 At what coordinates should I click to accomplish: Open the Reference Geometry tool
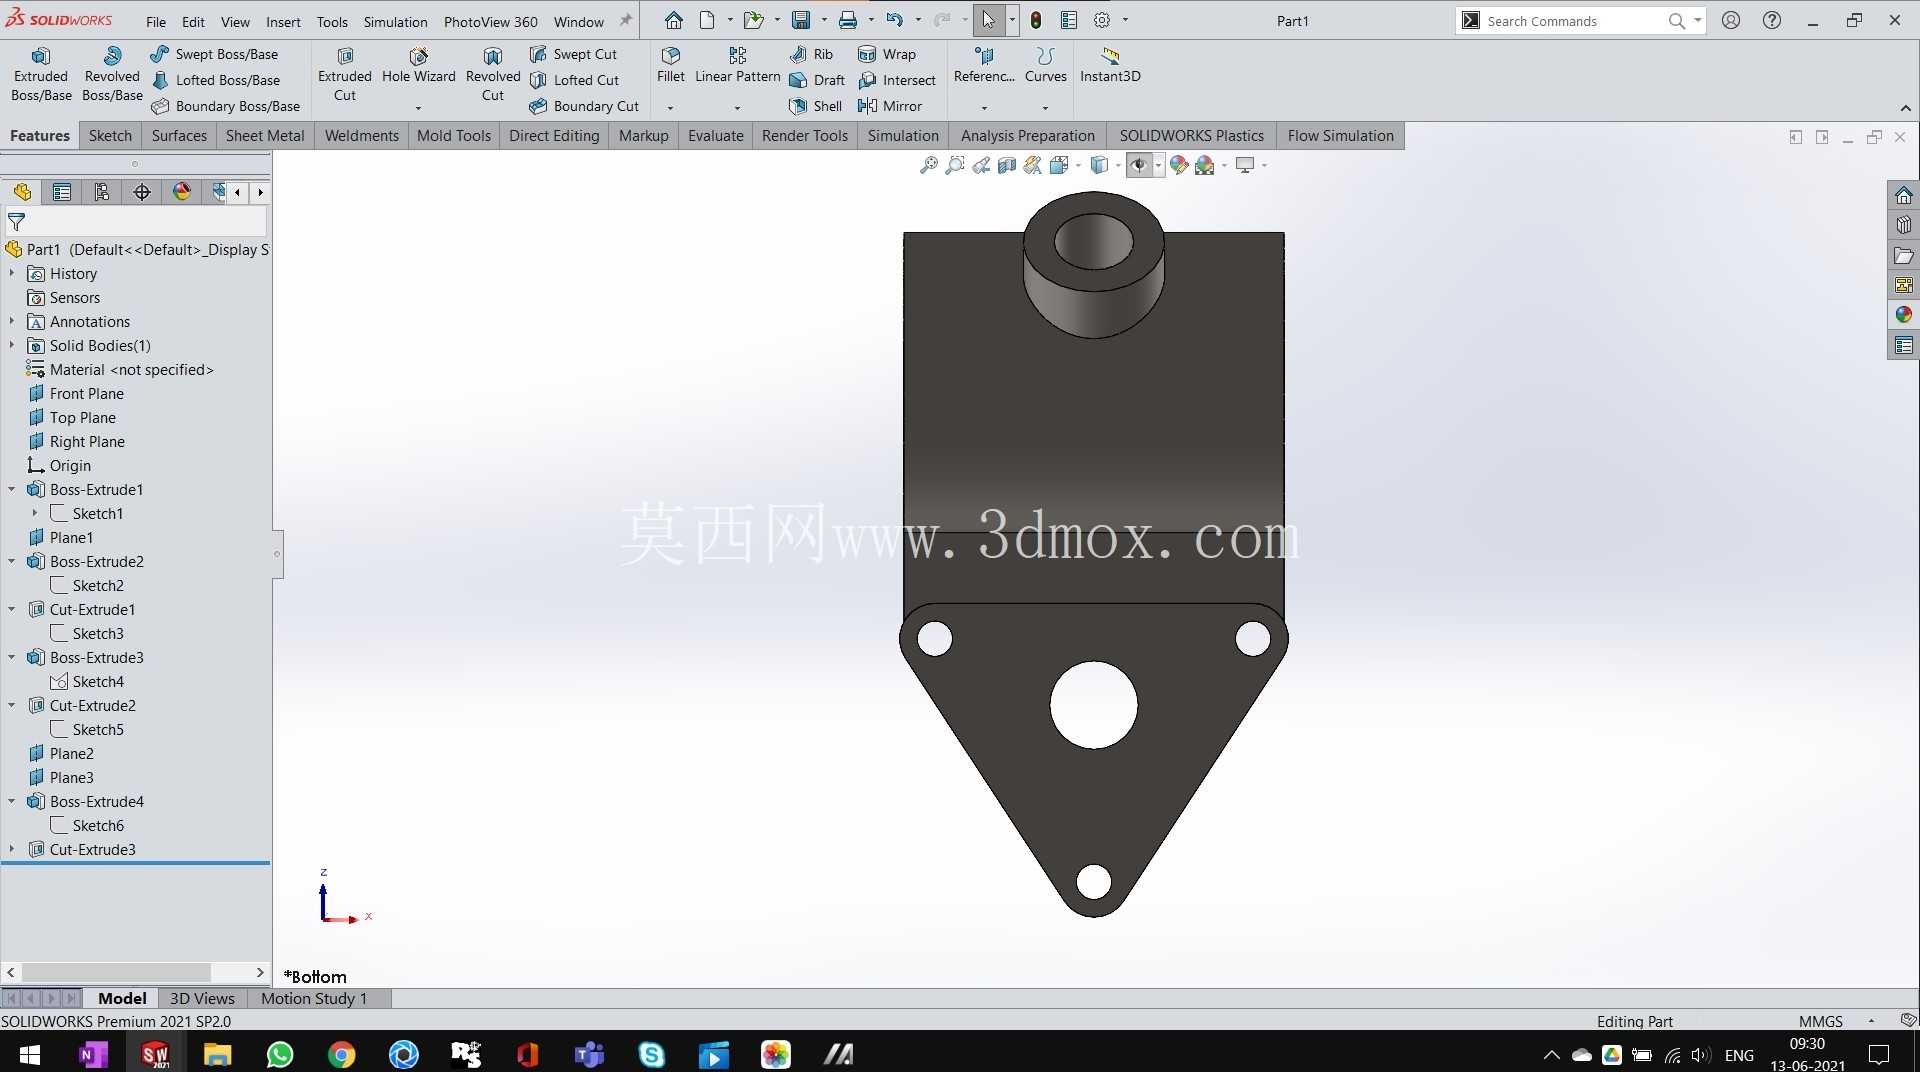click(x=984, y=65)
